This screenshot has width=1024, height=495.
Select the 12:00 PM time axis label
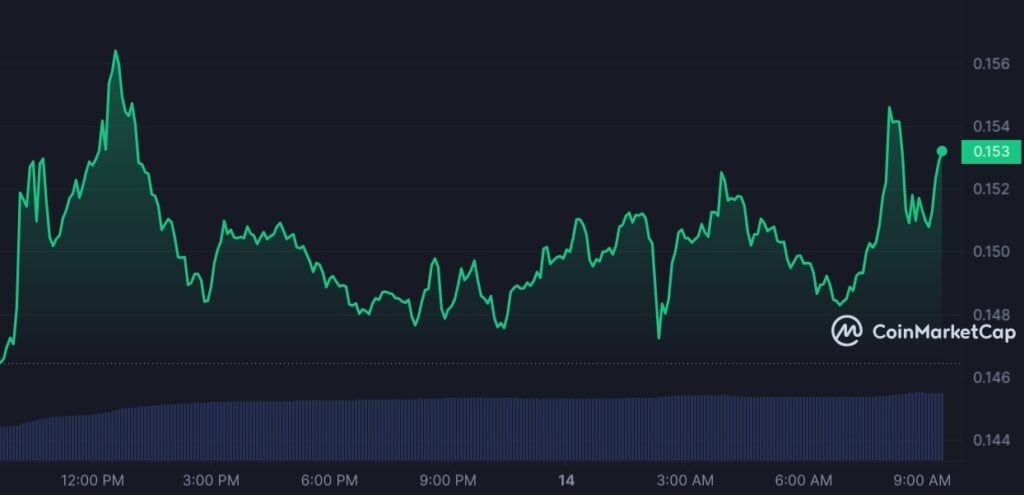click(x=92, y=481)
